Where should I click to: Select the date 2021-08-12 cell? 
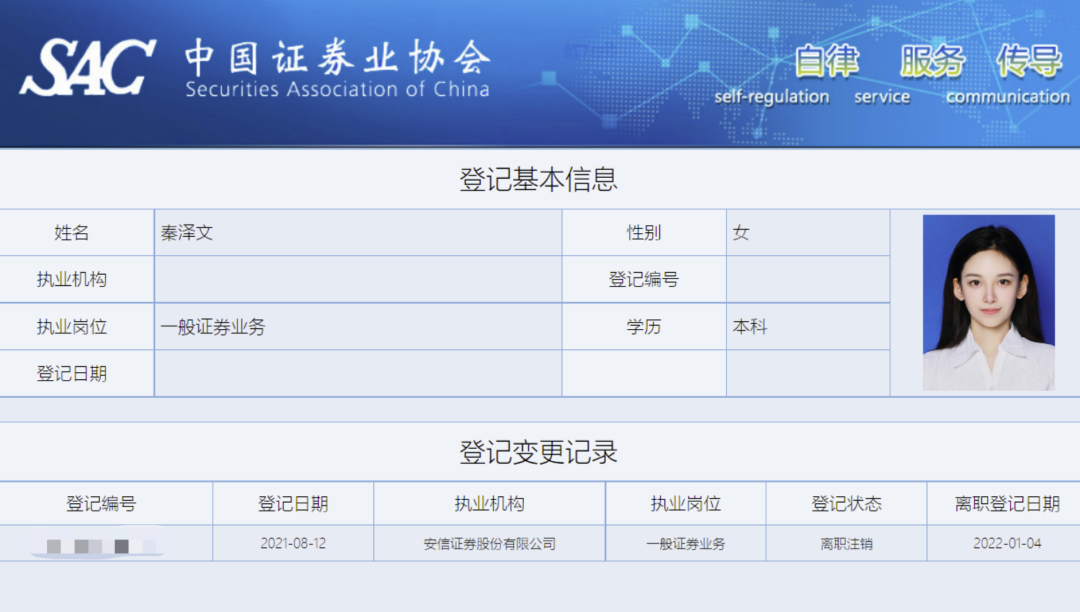291,544
